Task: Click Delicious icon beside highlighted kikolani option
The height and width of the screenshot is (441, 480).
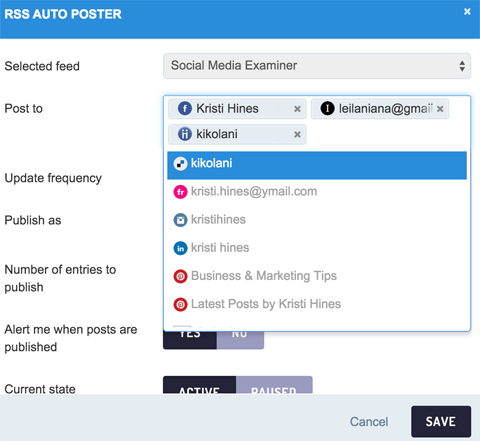Action: (180, 164)
